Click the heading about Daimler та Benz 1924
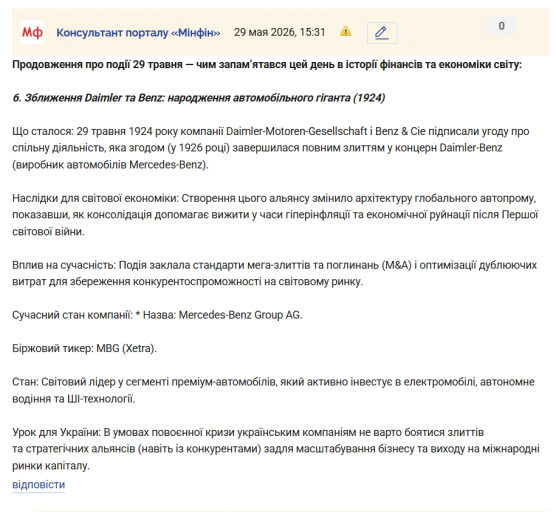 [199, 98]
